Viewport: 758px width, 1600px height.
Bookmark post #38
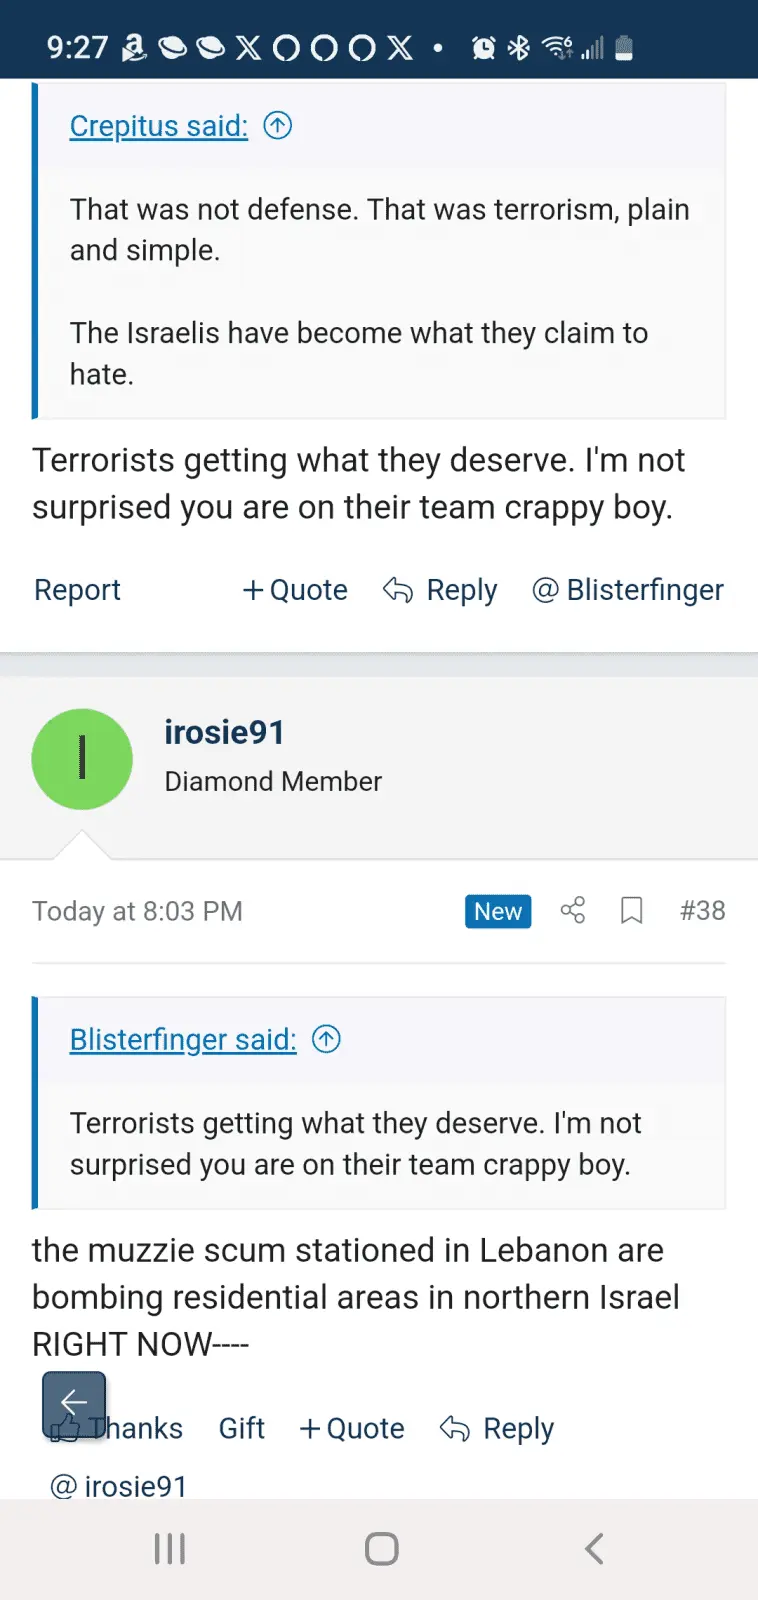[631, 910]
